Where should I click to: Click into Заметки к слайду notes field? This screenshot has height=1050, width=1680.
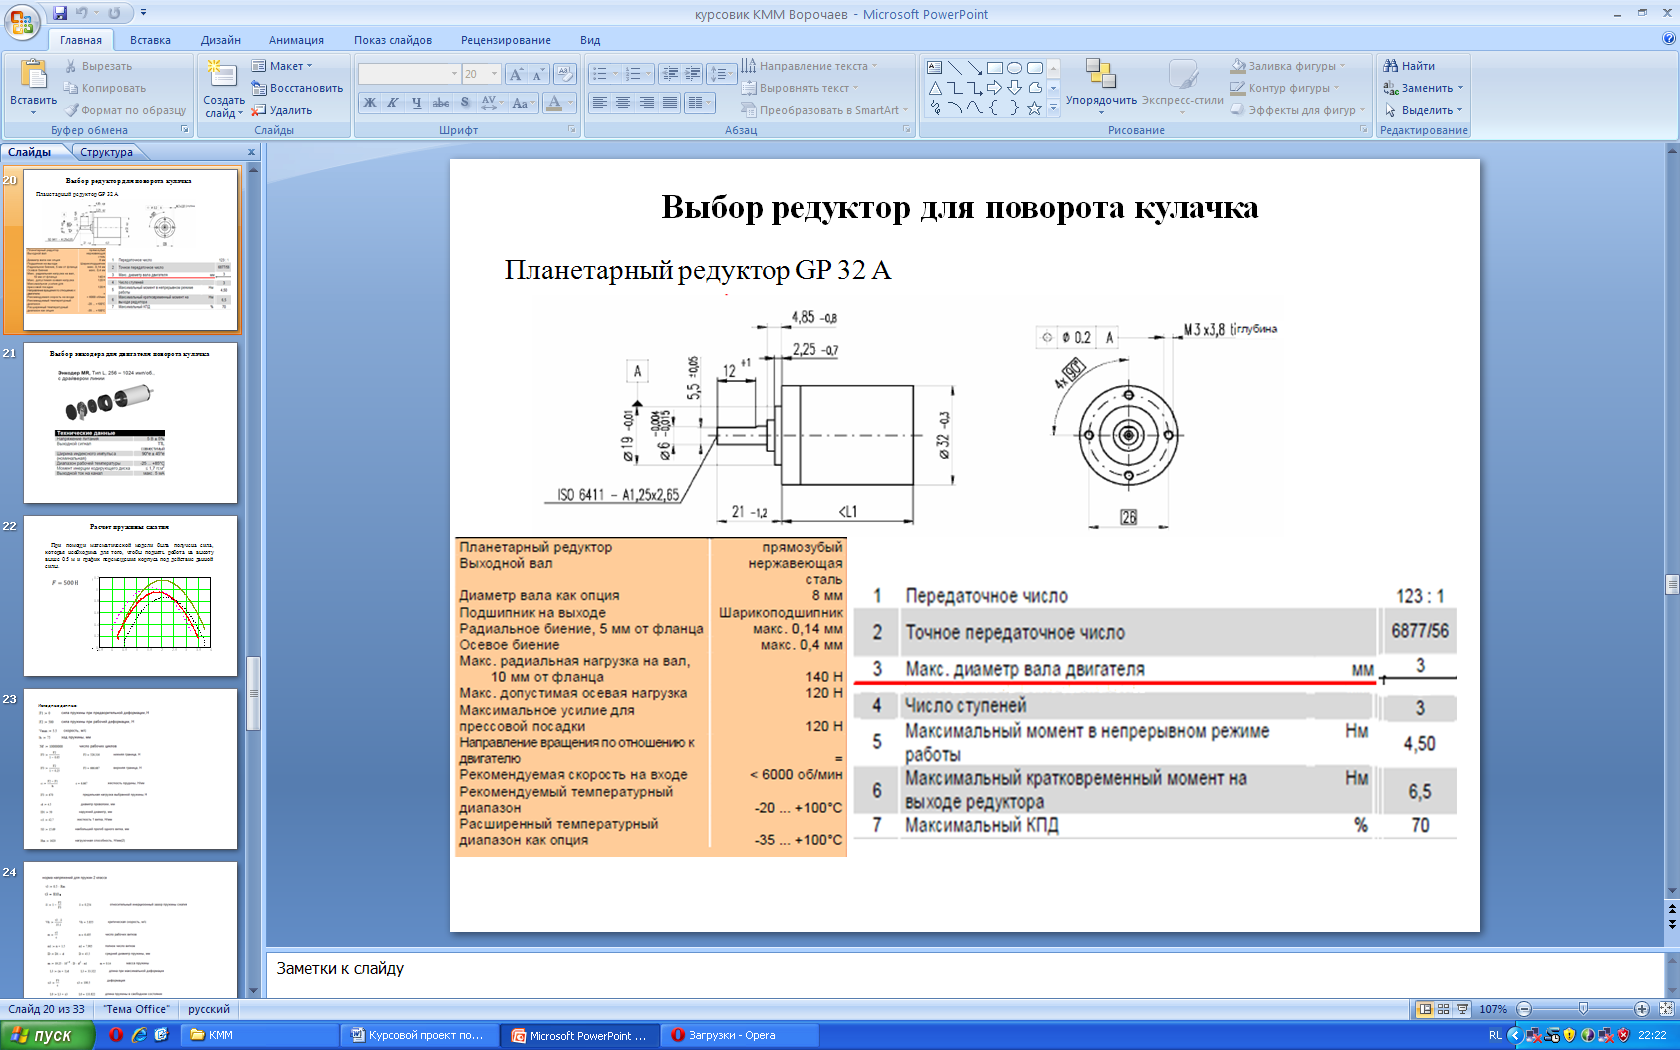click(965, 973)
